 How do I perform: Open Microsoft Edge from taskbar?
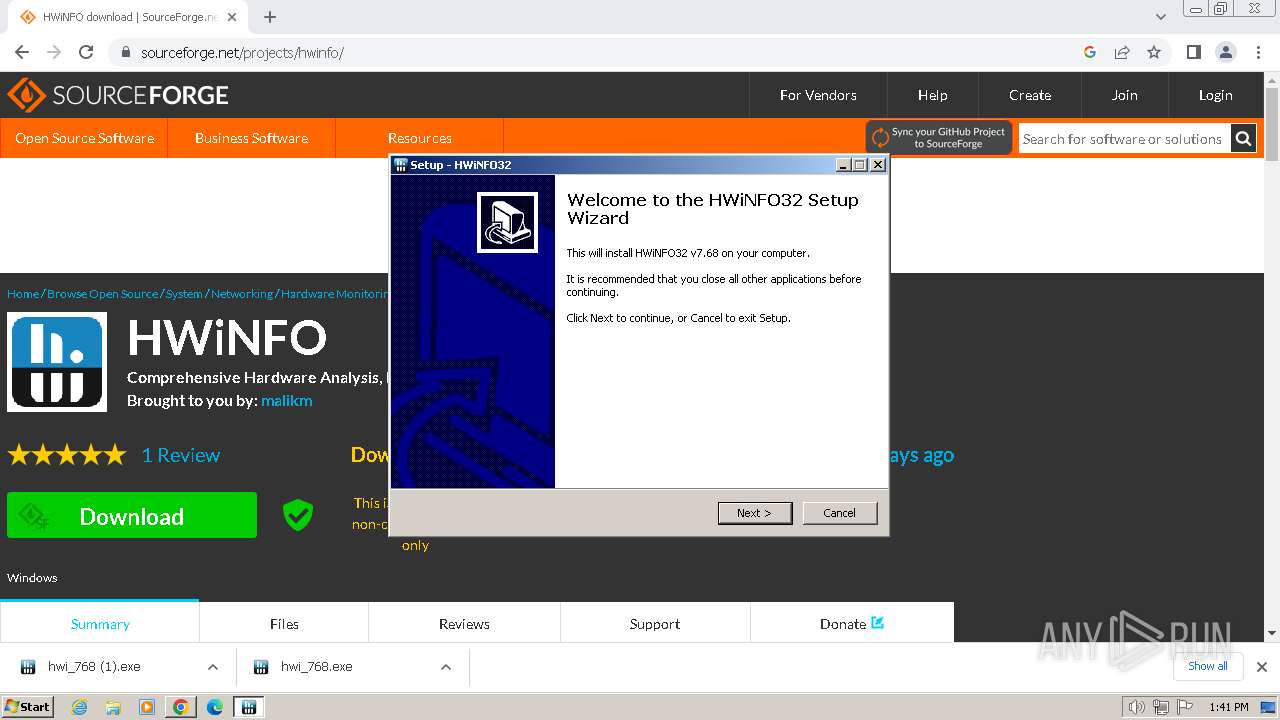coord(215,707)
